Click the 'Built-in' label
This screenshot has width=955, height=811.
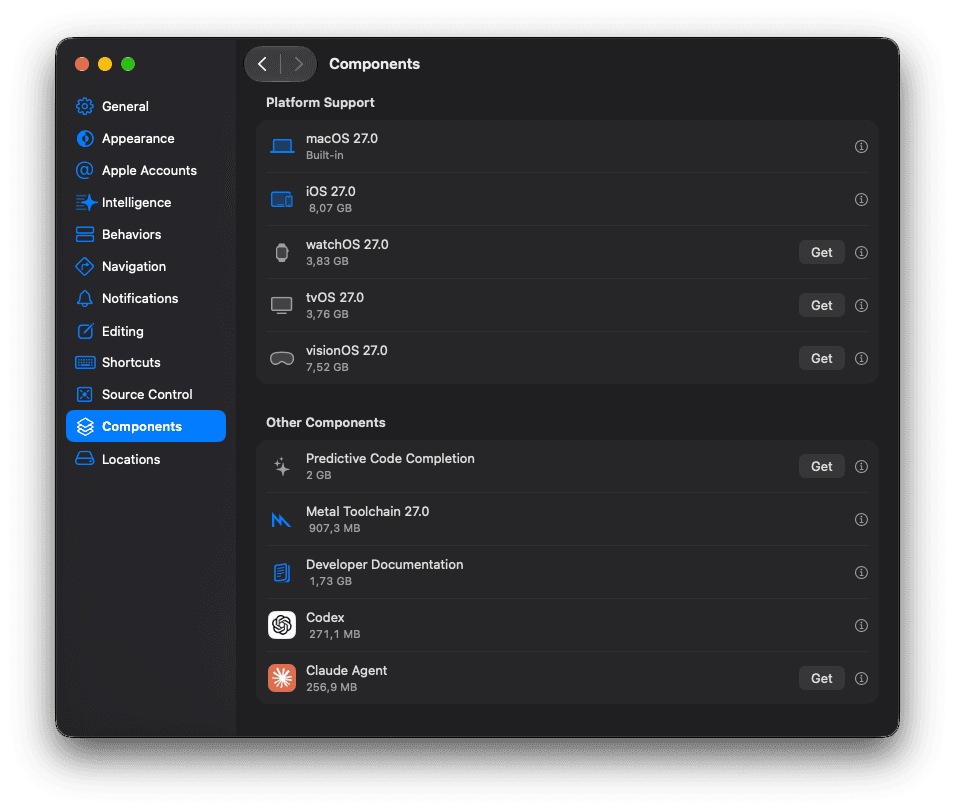click(325, 155)
